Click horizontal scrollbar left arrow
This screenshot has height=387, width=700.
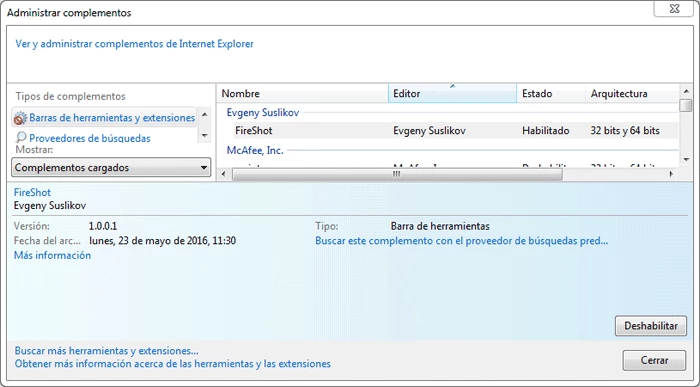[224, 174]
